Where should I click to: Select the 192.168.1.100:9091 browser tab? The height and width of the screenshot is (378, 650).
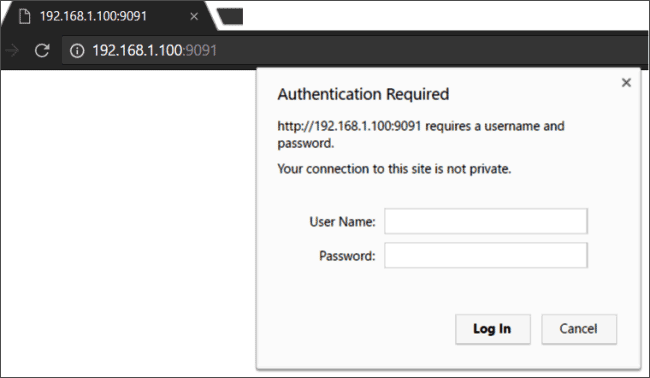109,16
